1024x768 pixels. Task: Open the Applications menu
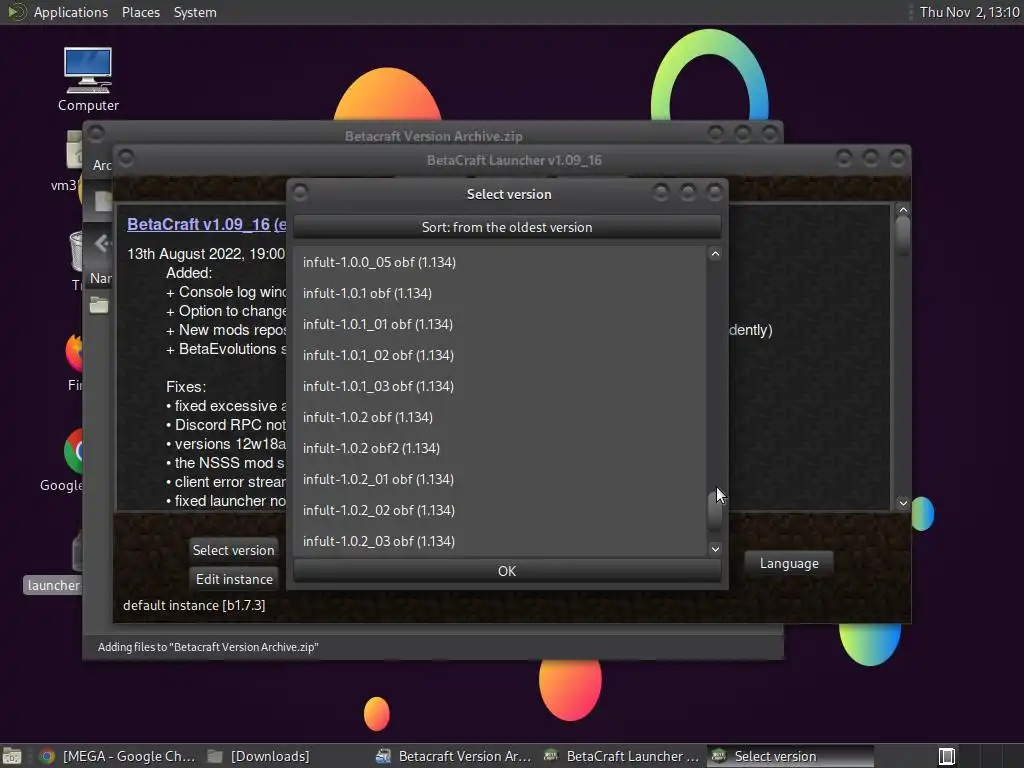(71, 12)
